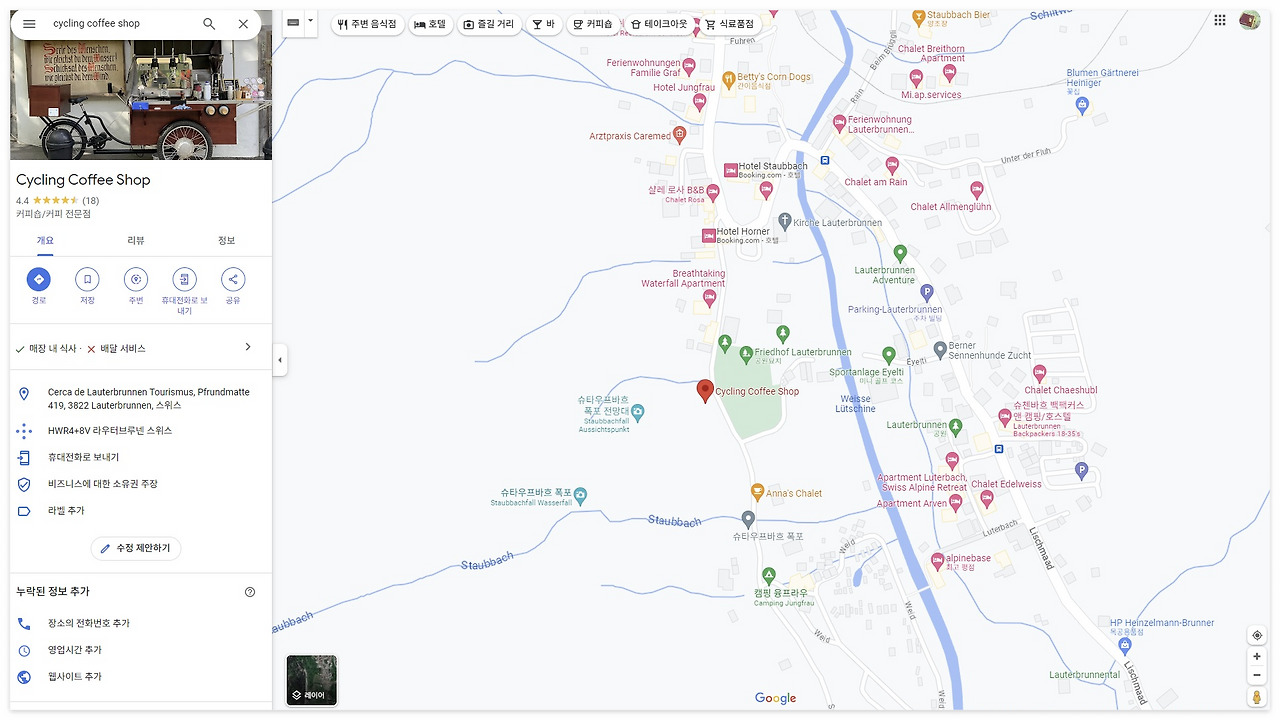Click 장소의 전화번호 추가
1280x720 pixels.
[141, 623]
